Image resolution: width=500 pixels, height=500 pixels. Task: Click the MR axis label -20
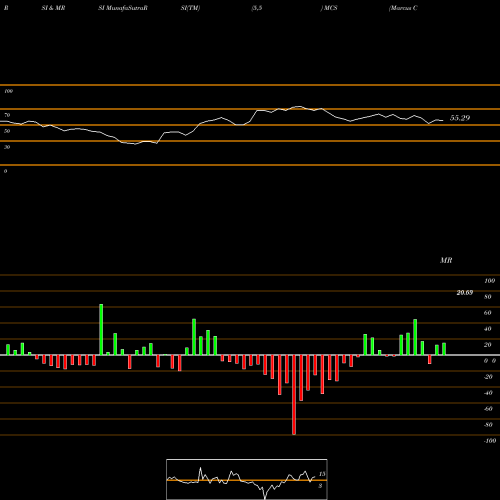pos(488,377)
